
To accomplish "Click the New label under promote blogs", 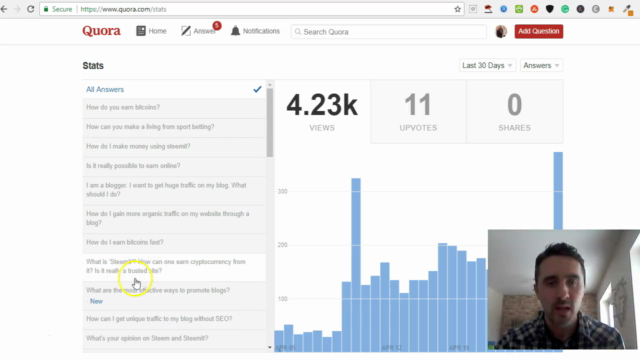I will (x=96, y=301).
